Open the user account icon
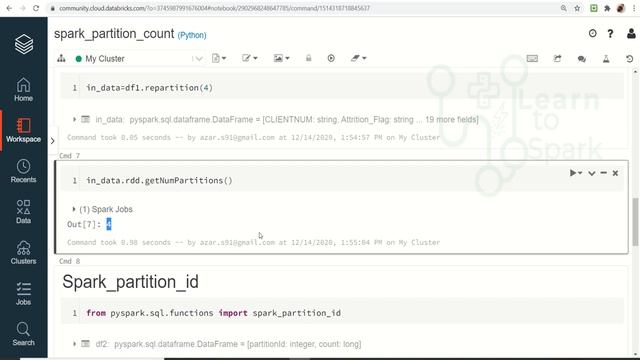The width and height of the screenshot is (640, 360). [x=631, y=33]
